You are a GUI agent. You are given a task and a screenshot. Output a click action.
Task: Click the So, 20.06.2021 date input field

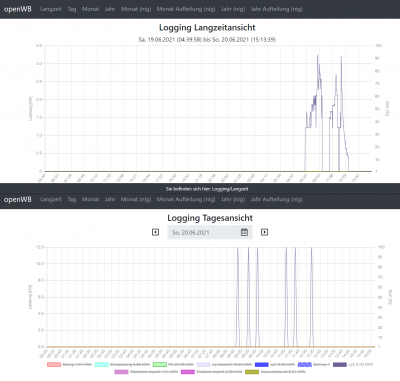point(210,232)
